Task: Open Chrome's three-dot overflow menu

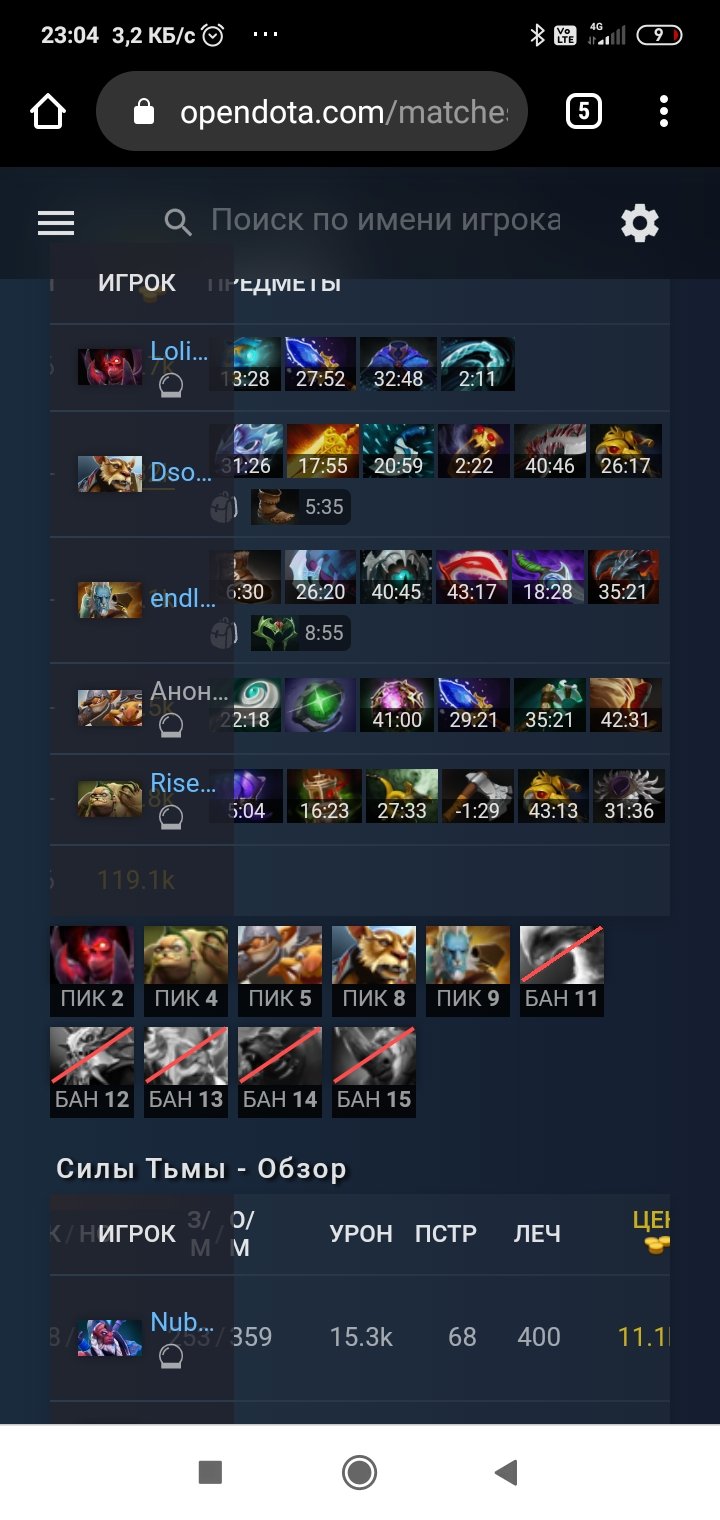Action: [664, 111]
